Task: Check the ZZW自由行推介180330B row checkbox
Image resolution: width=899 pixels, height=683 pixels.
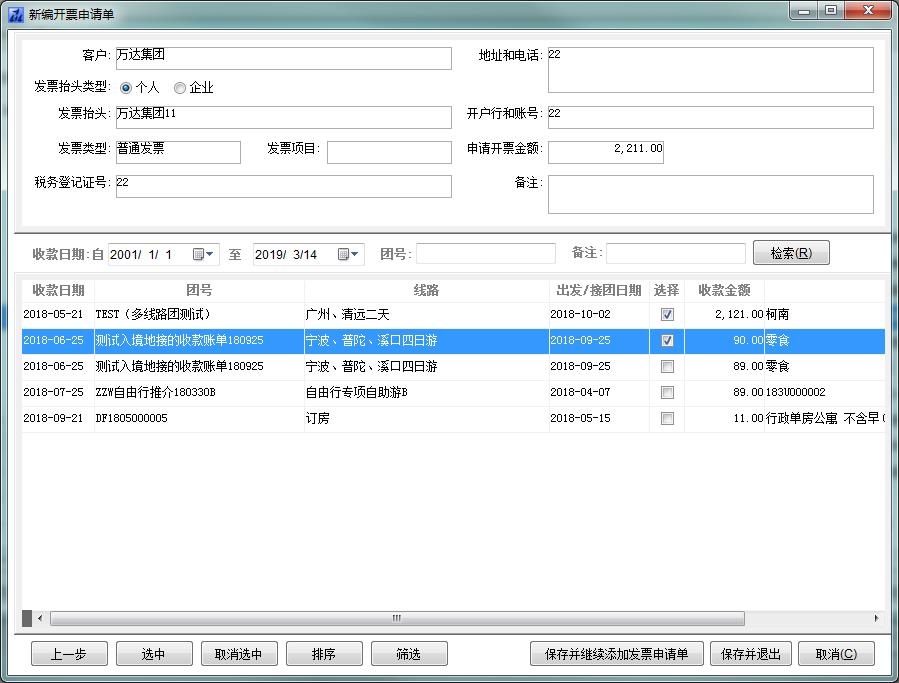Action: coord(667,392)
